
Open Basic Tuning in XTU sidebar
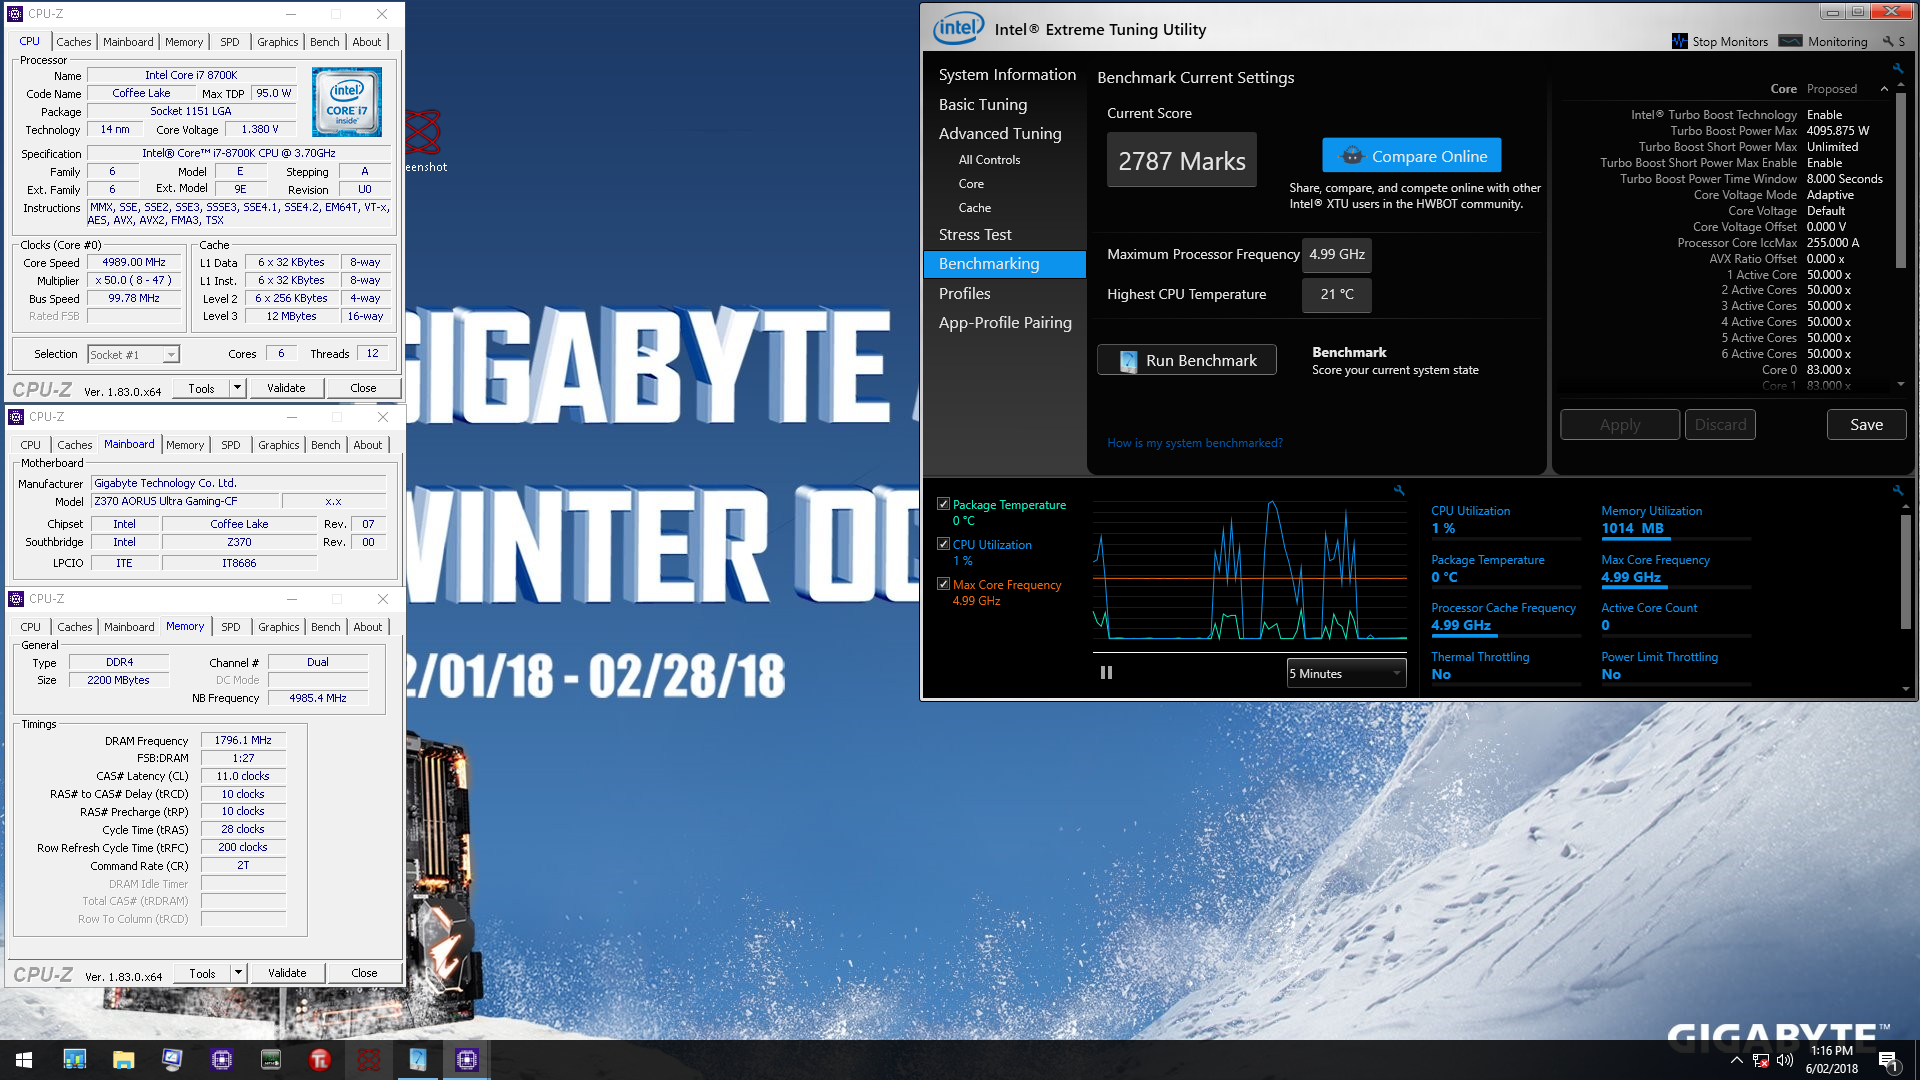click(x=983, y=104)
